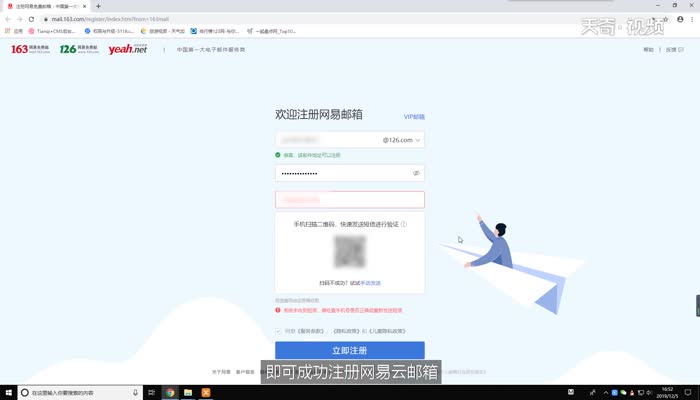Screen dimensions: 700x400
Task: Click the Windows taskbar search box
Action: tap(80, 392)
